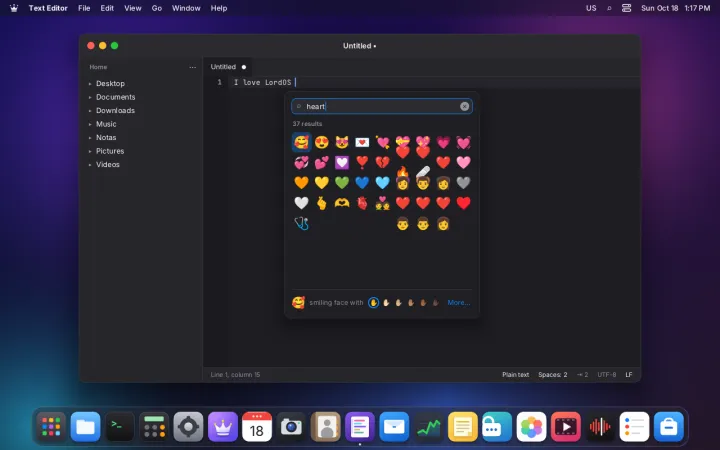Insert the love letter envelope emoji

click(362, 142)
